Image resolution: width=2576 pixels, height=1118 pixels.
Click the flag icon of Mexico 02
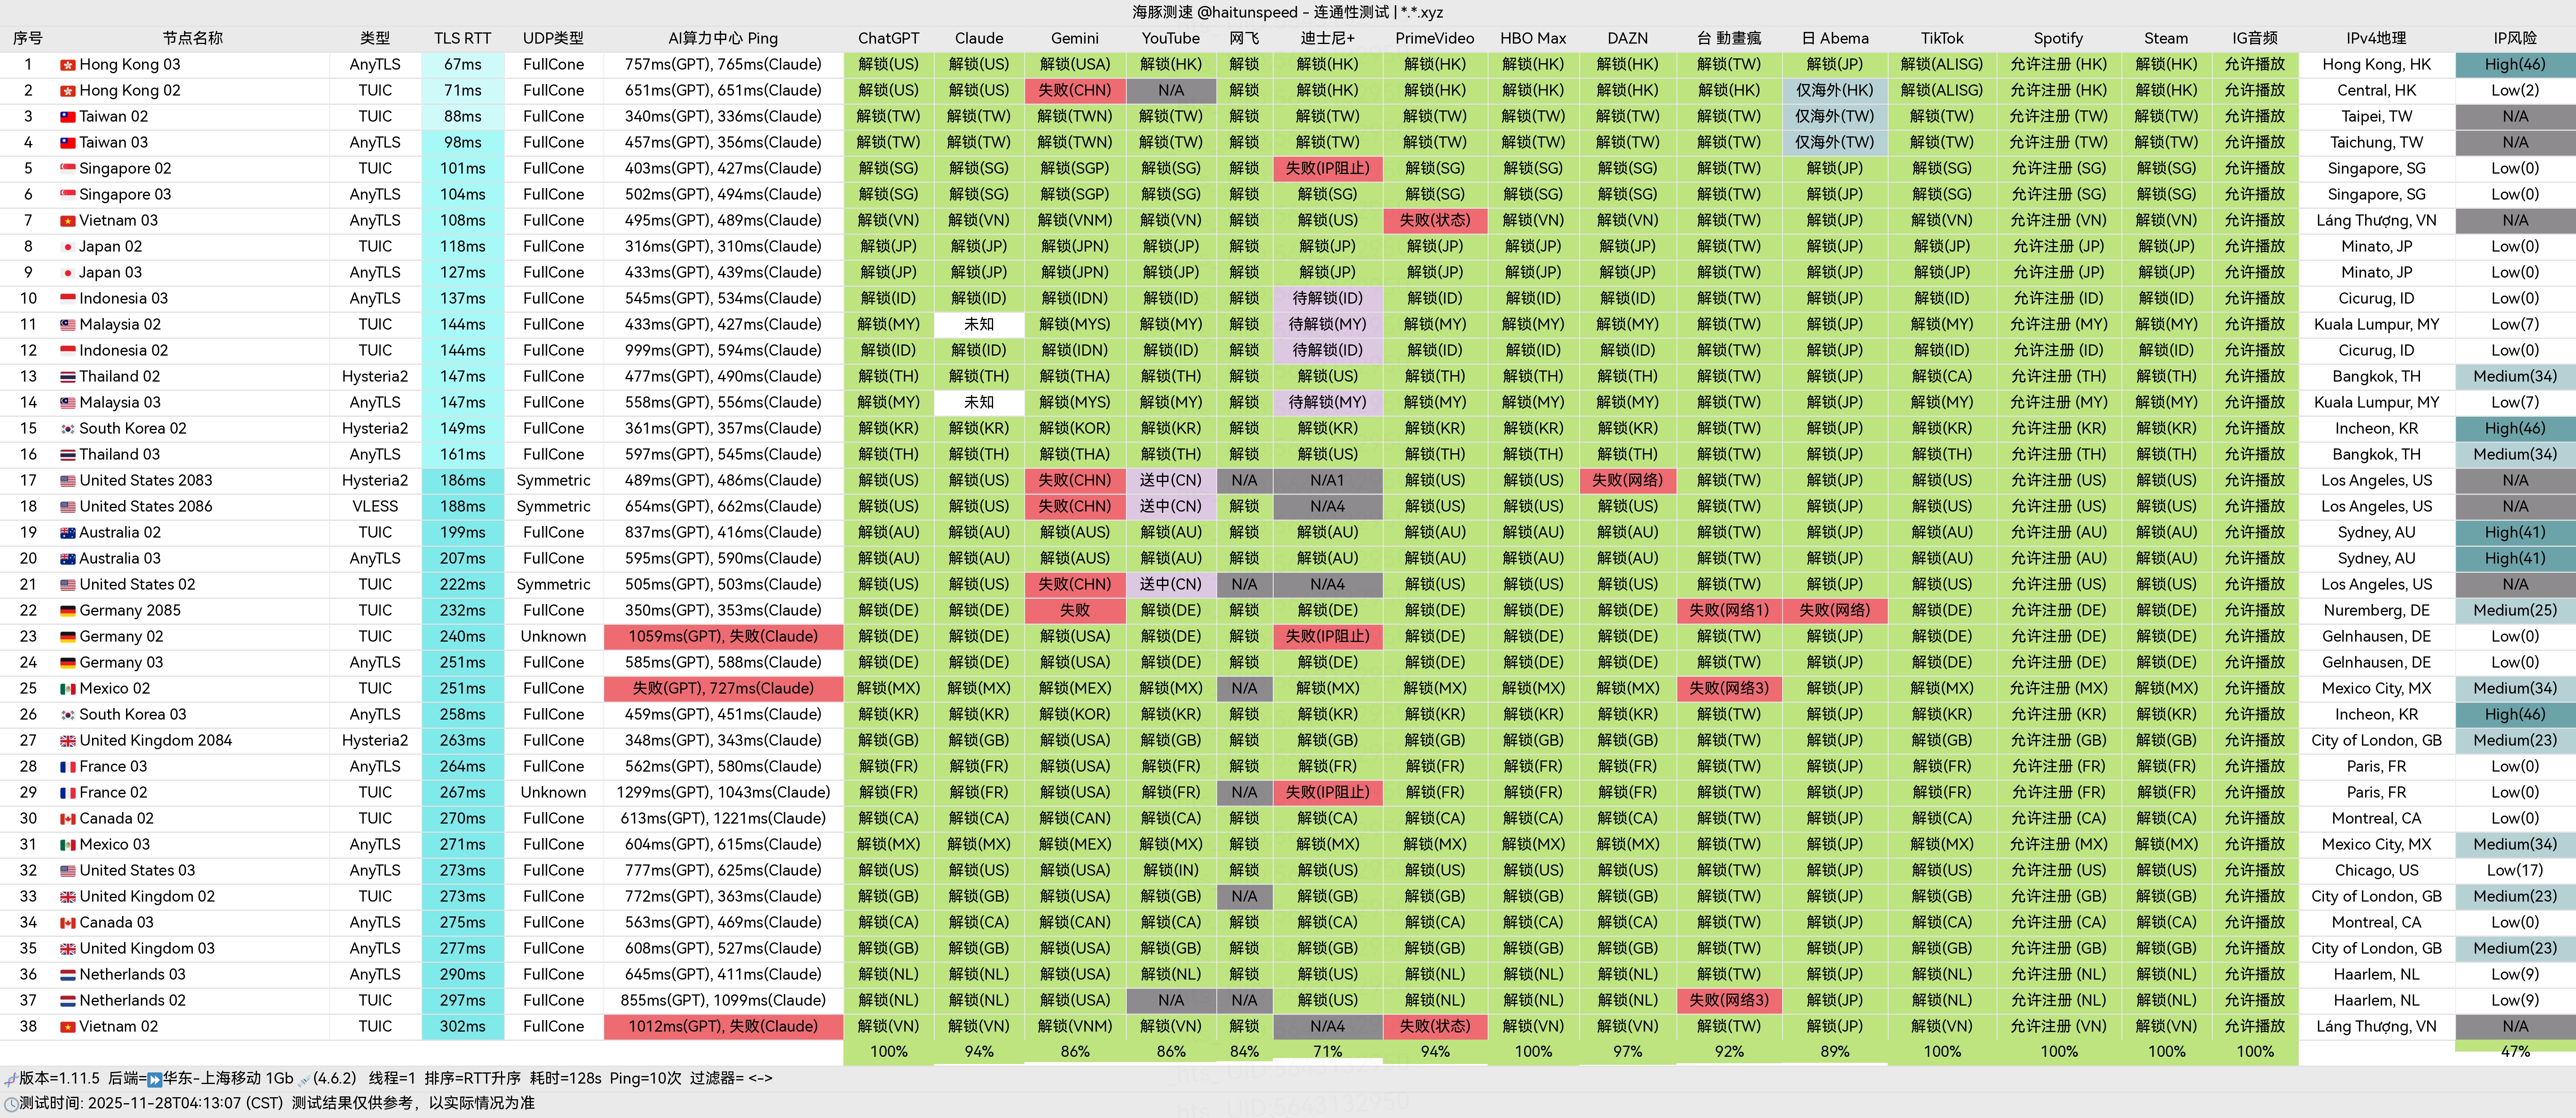(x=68, y=689)
